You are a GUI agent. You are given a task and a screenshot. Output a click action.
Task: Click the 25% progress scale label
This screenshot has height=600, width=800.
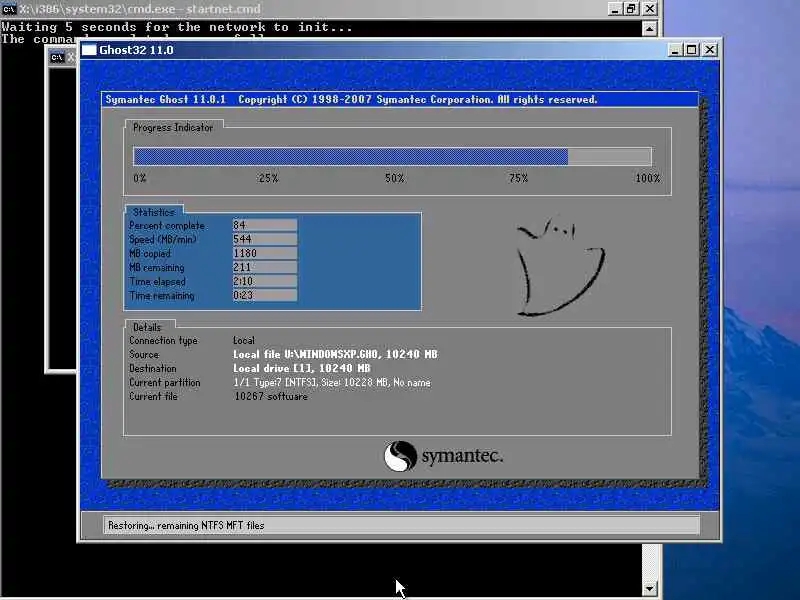[x=268, y=178]
